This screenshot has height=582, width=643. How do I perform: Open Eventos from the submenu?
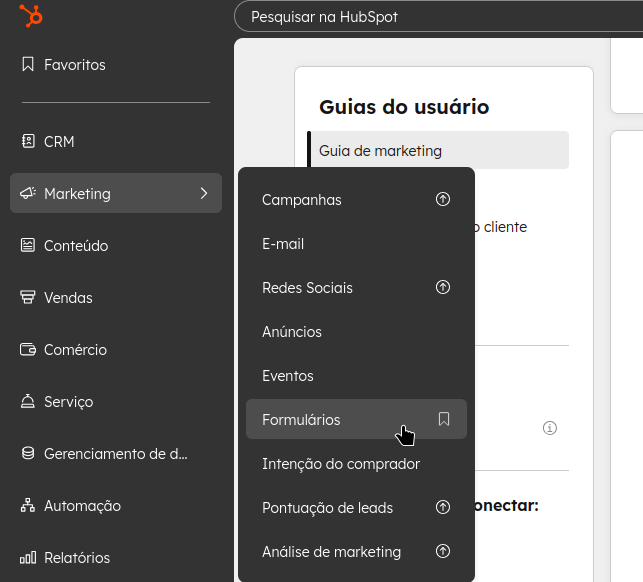[287, 376]
